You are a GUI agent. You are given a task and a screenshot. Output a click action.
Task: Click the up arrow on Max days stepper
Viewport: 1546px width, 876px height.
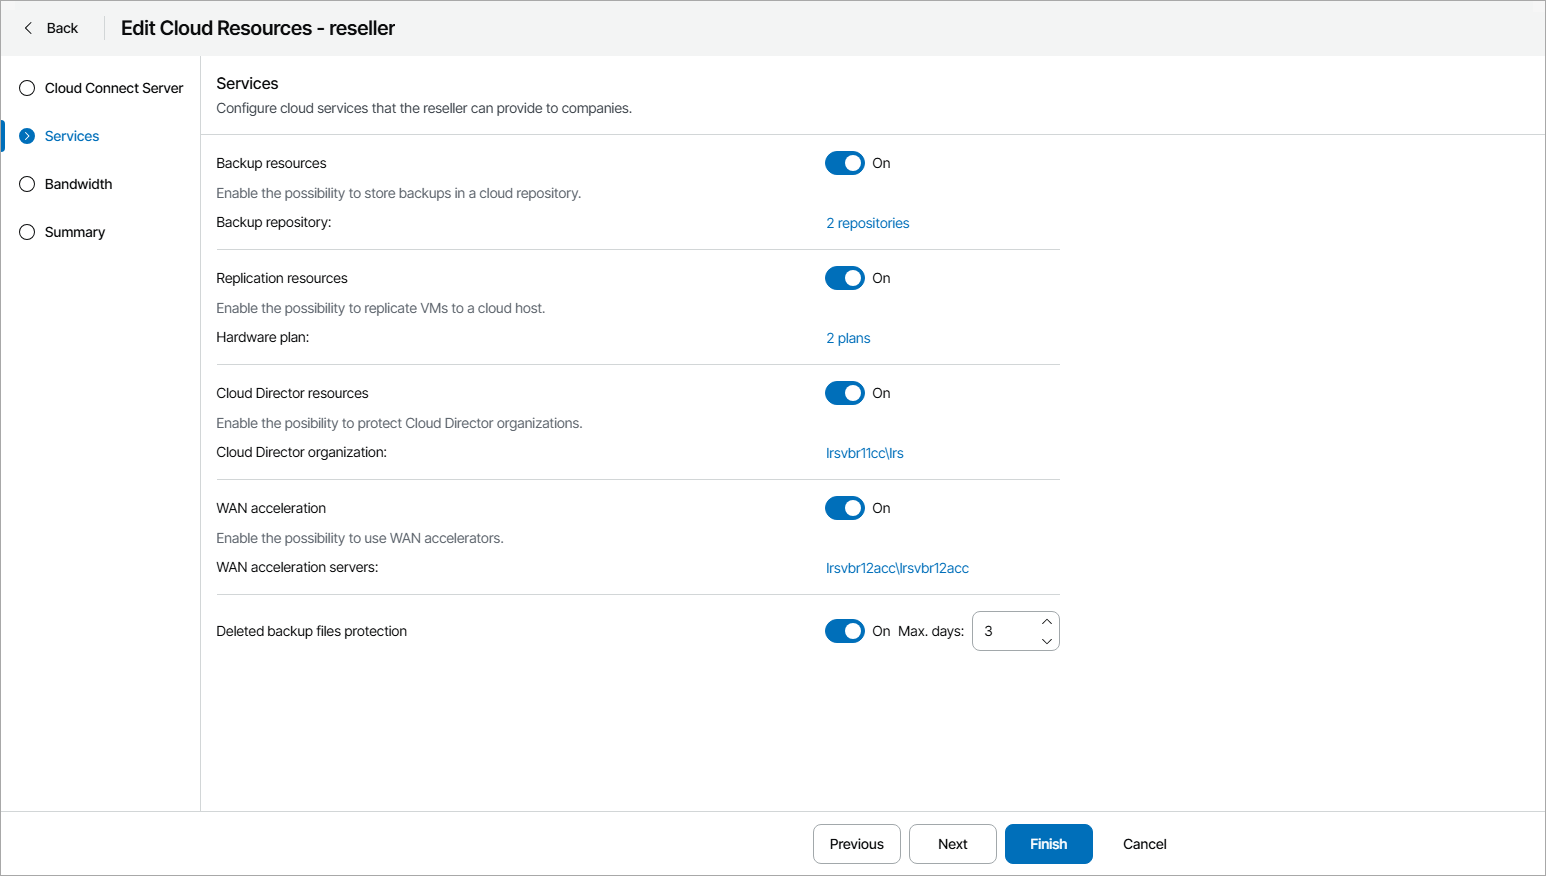1046,620
